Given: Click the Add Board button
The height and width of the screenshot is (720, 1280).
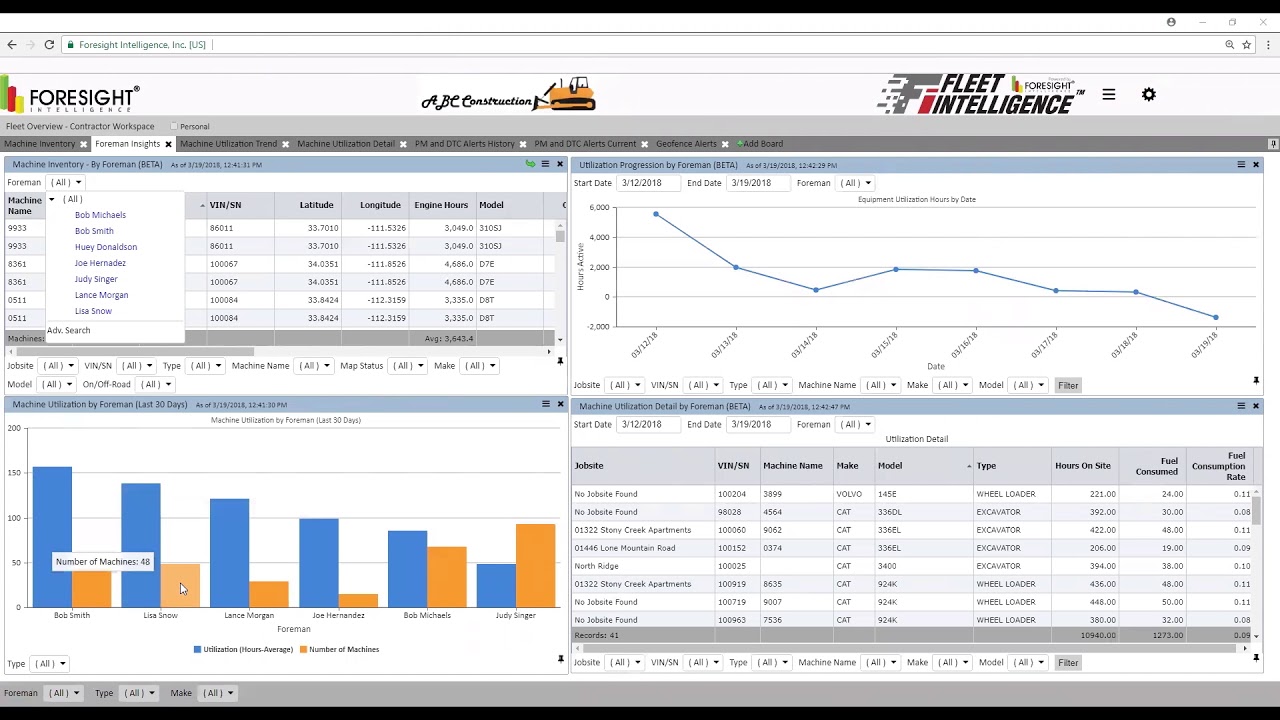Looking at the screenshot, I should (760, 144).
